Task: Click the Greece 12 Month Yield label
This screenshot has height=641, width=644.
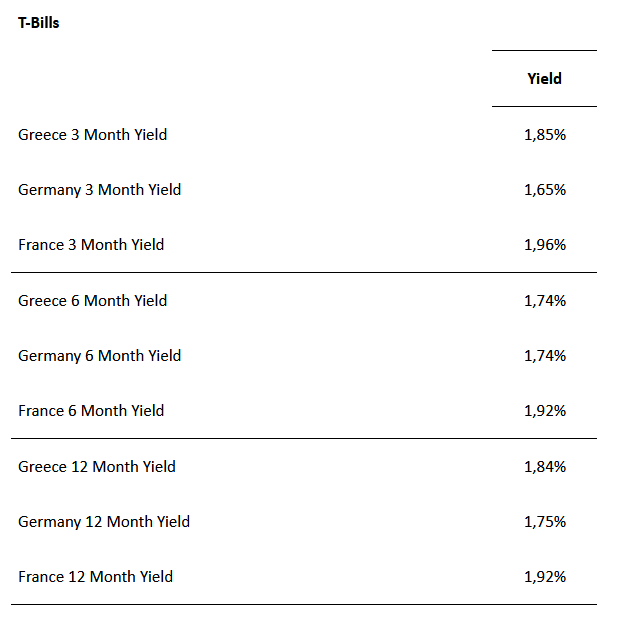Action: (96, 467)
